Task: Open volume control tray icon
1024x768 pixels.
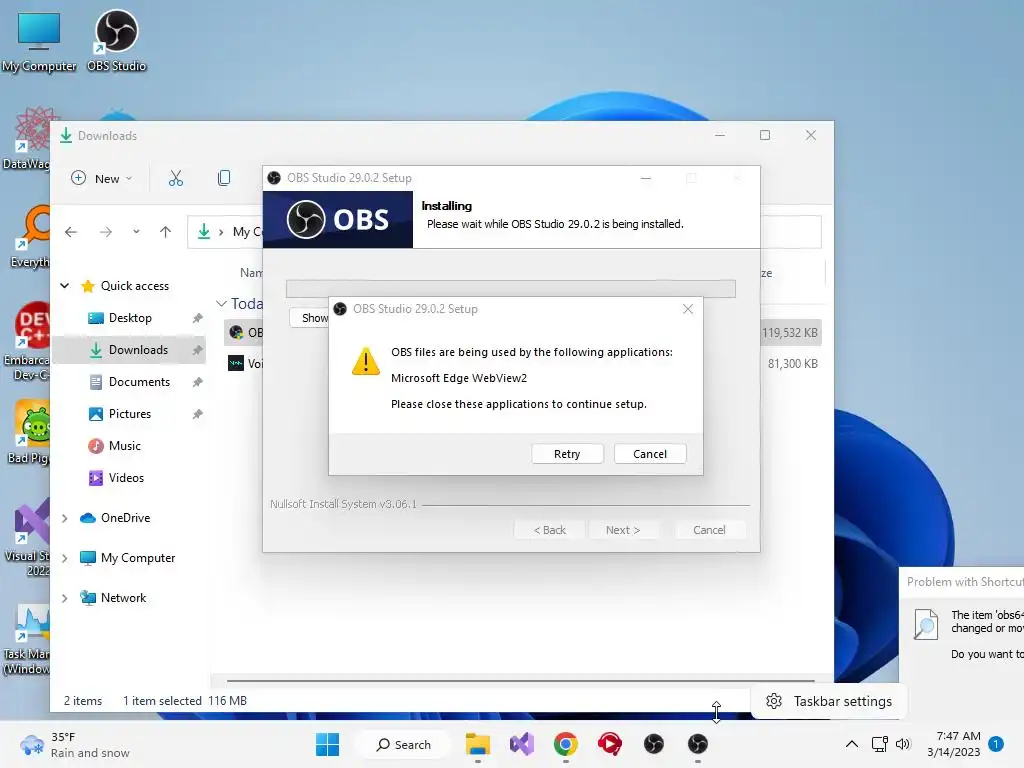Action: pos(903,744)
